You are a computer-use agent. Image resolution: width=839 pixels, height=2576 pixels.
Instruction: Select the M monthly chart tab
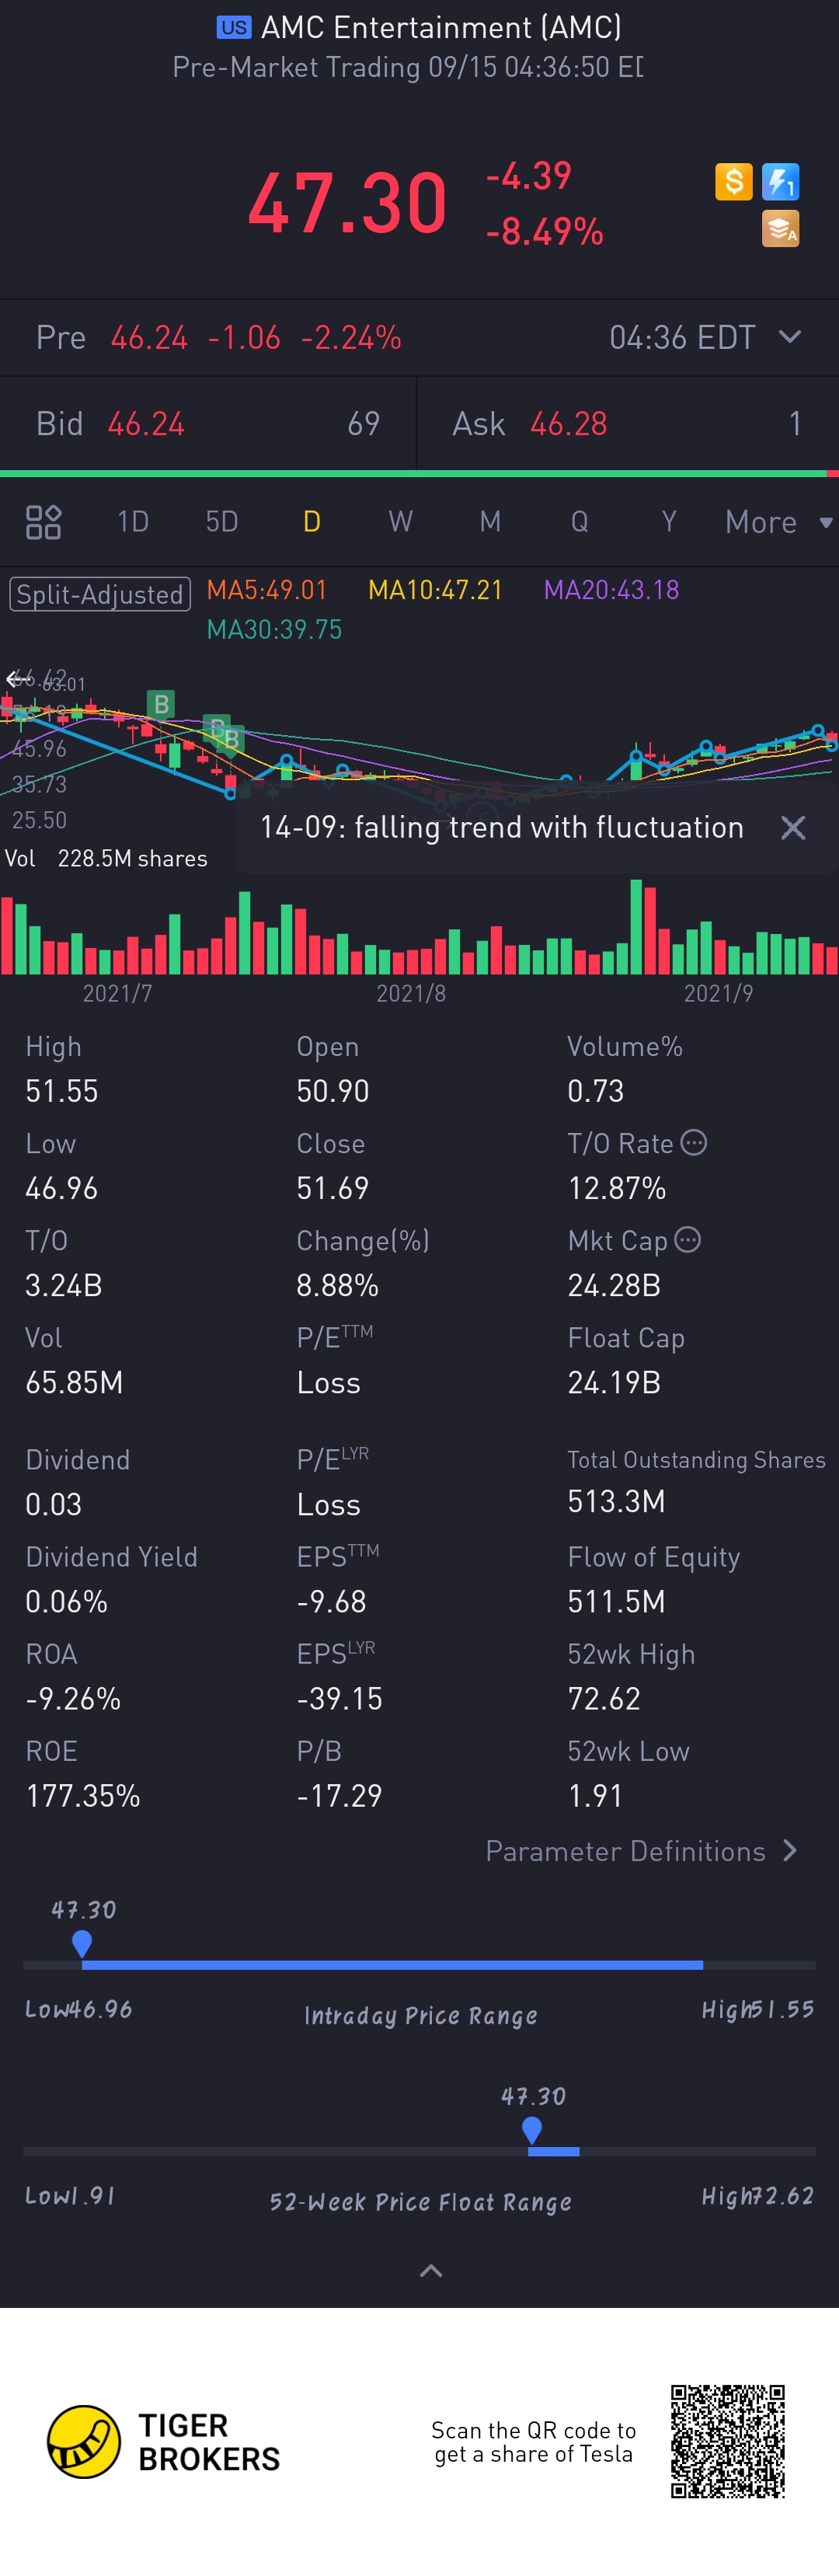tap(490, 522)
